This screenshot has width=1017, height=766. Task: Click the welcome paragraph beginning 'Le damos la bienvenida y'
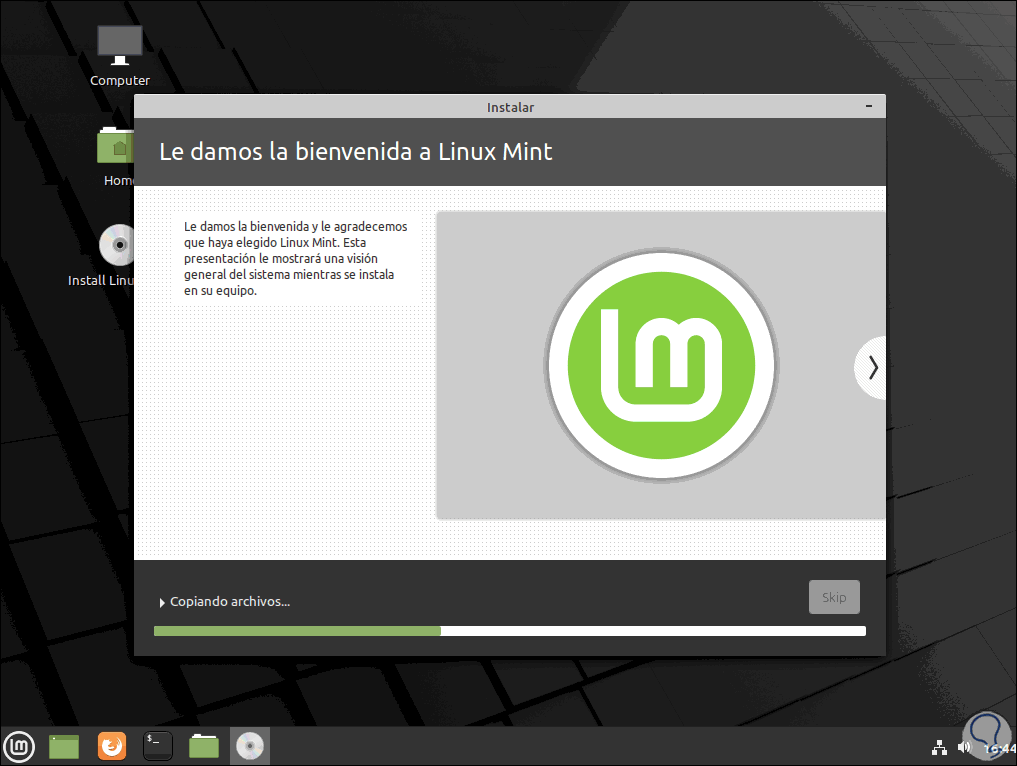click(296, 258)
